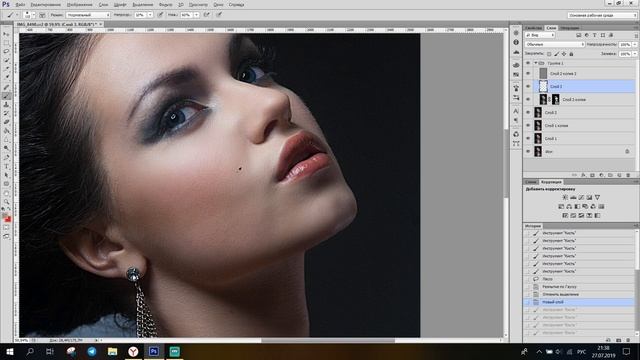The height and width of the screenshot is (360, 640).
Task: Open layer blend mode dropdown Обычные
Action: pos(554,44)
